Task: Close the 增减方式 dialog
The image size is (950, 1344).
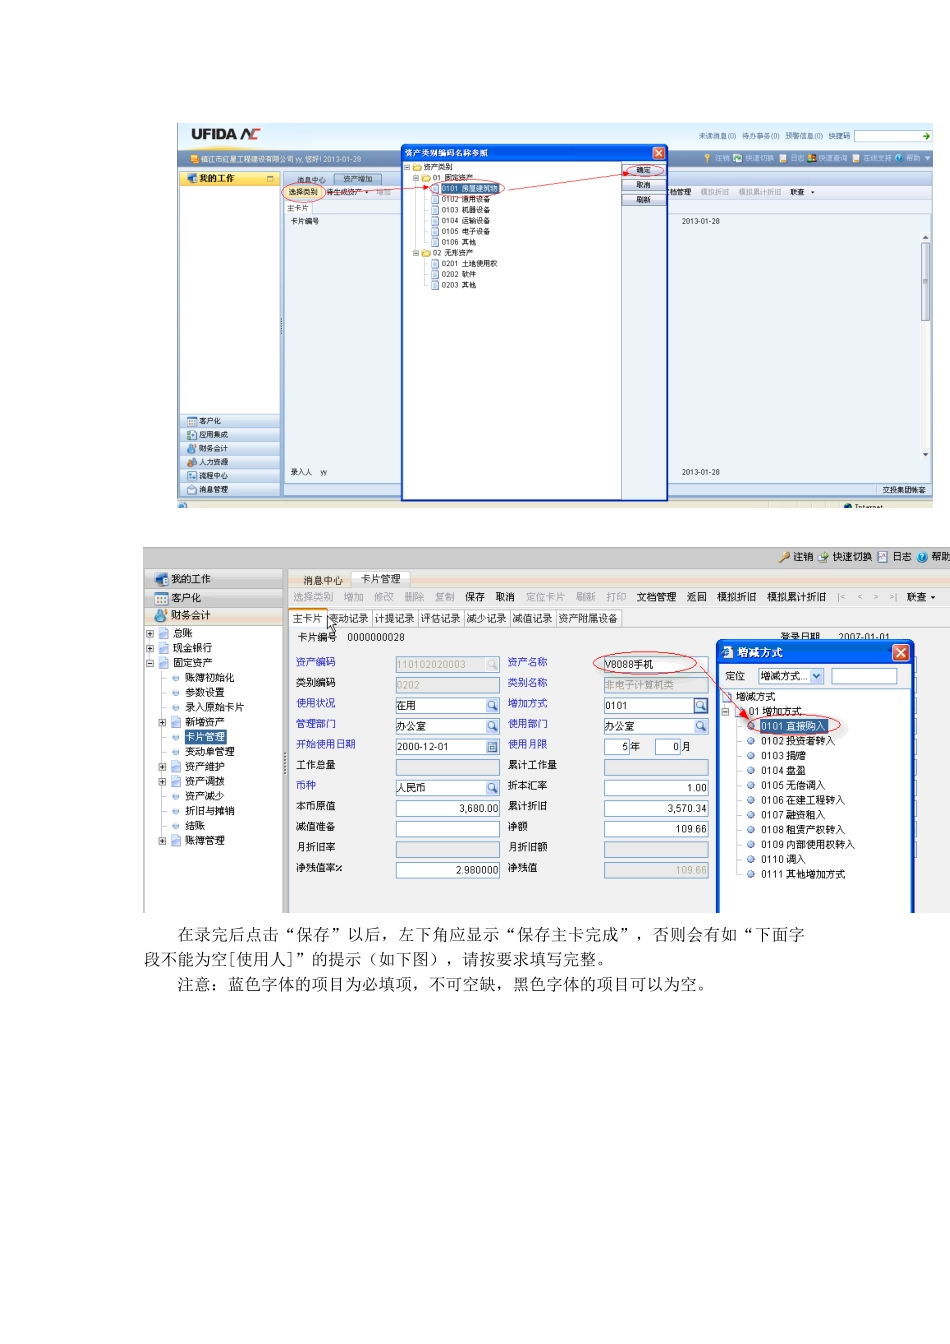Action: [x=900, y=652]
